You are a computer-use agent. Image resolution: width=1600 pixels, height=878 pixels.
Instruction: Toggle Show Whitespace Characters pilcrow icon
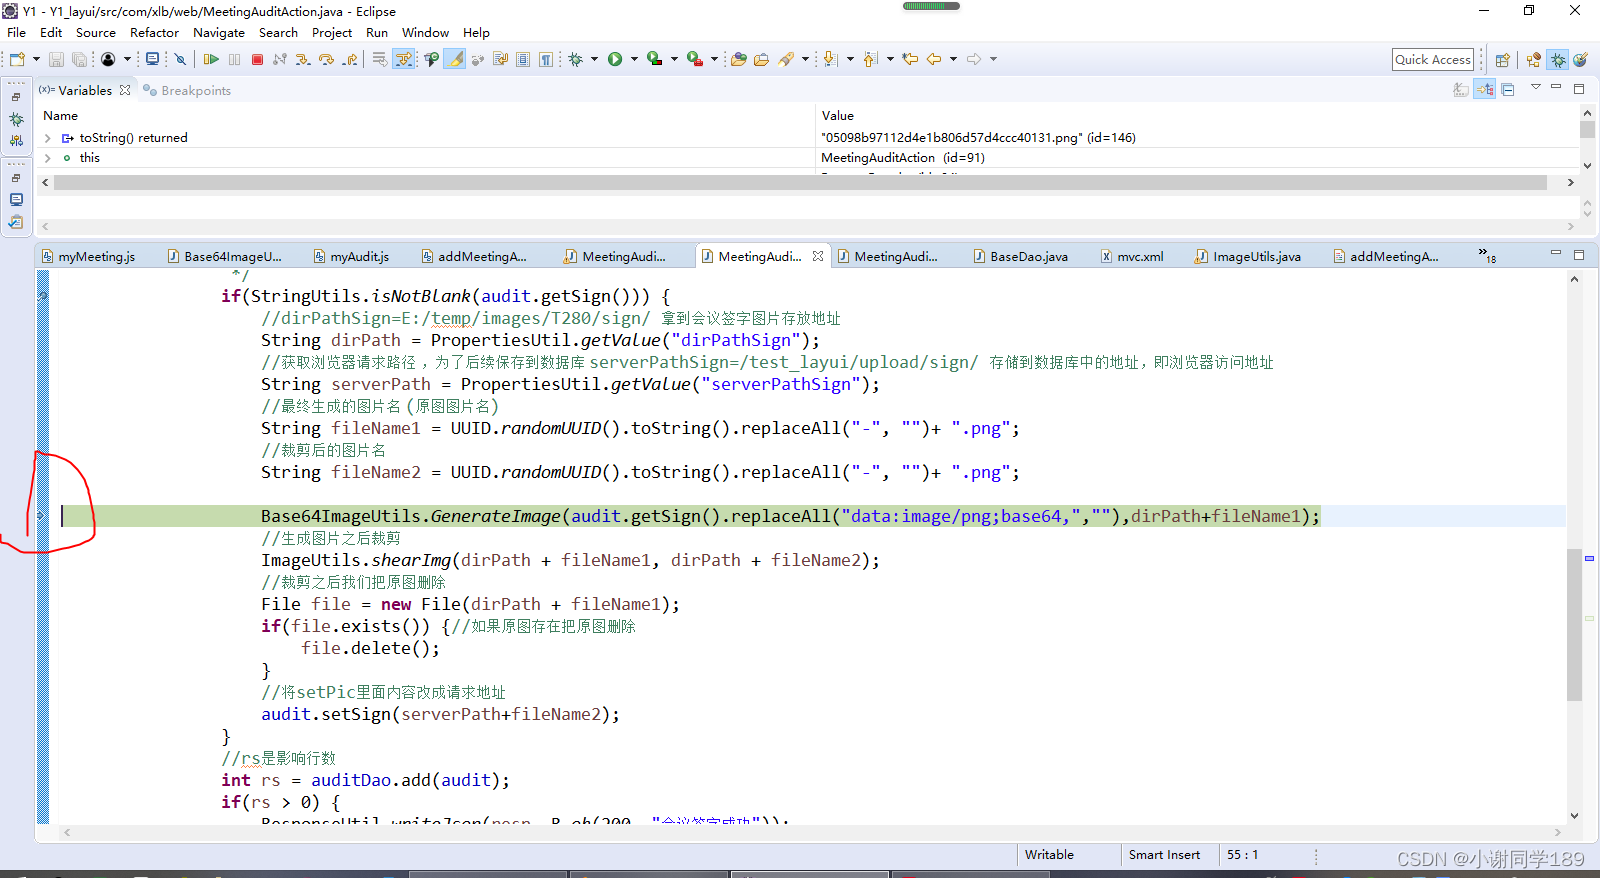pos(546,59)
